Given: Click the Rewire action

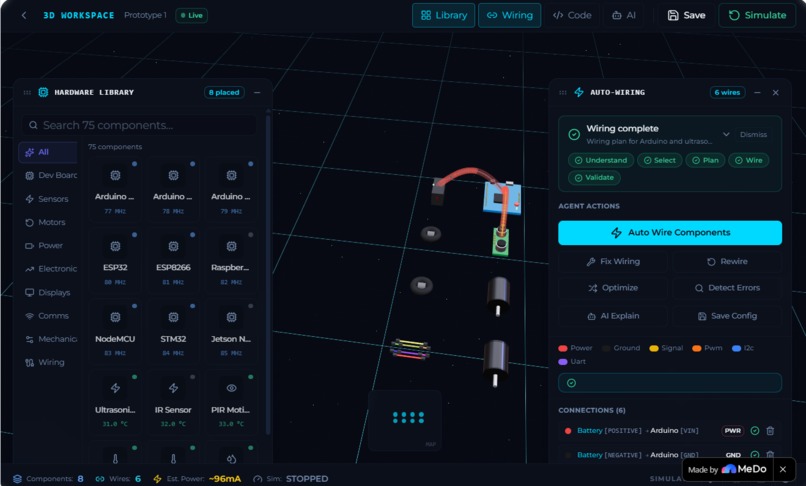Looking at the screenshot, I should point(727,262).
